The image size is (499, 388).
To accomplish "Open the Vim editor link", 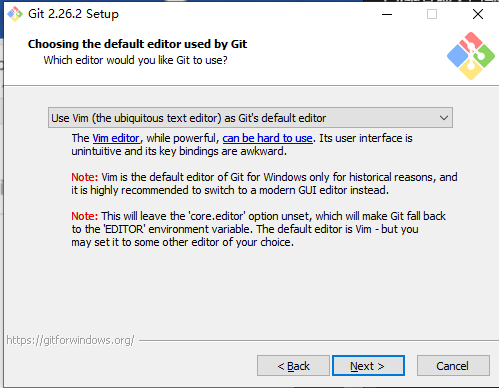I will pos(116,138).
